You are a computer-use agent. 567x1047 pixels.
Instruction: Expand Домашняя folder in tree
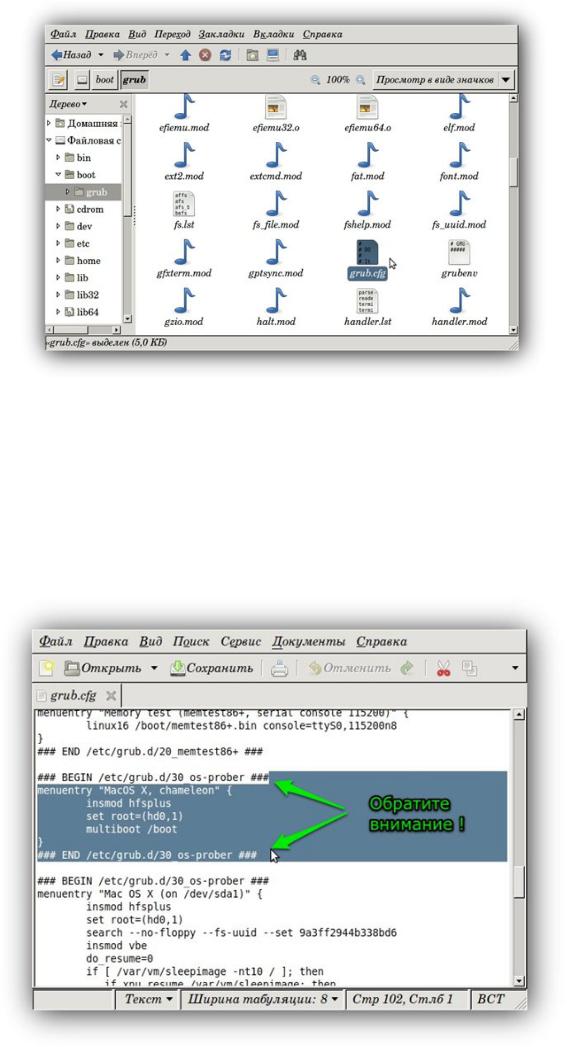49,124
